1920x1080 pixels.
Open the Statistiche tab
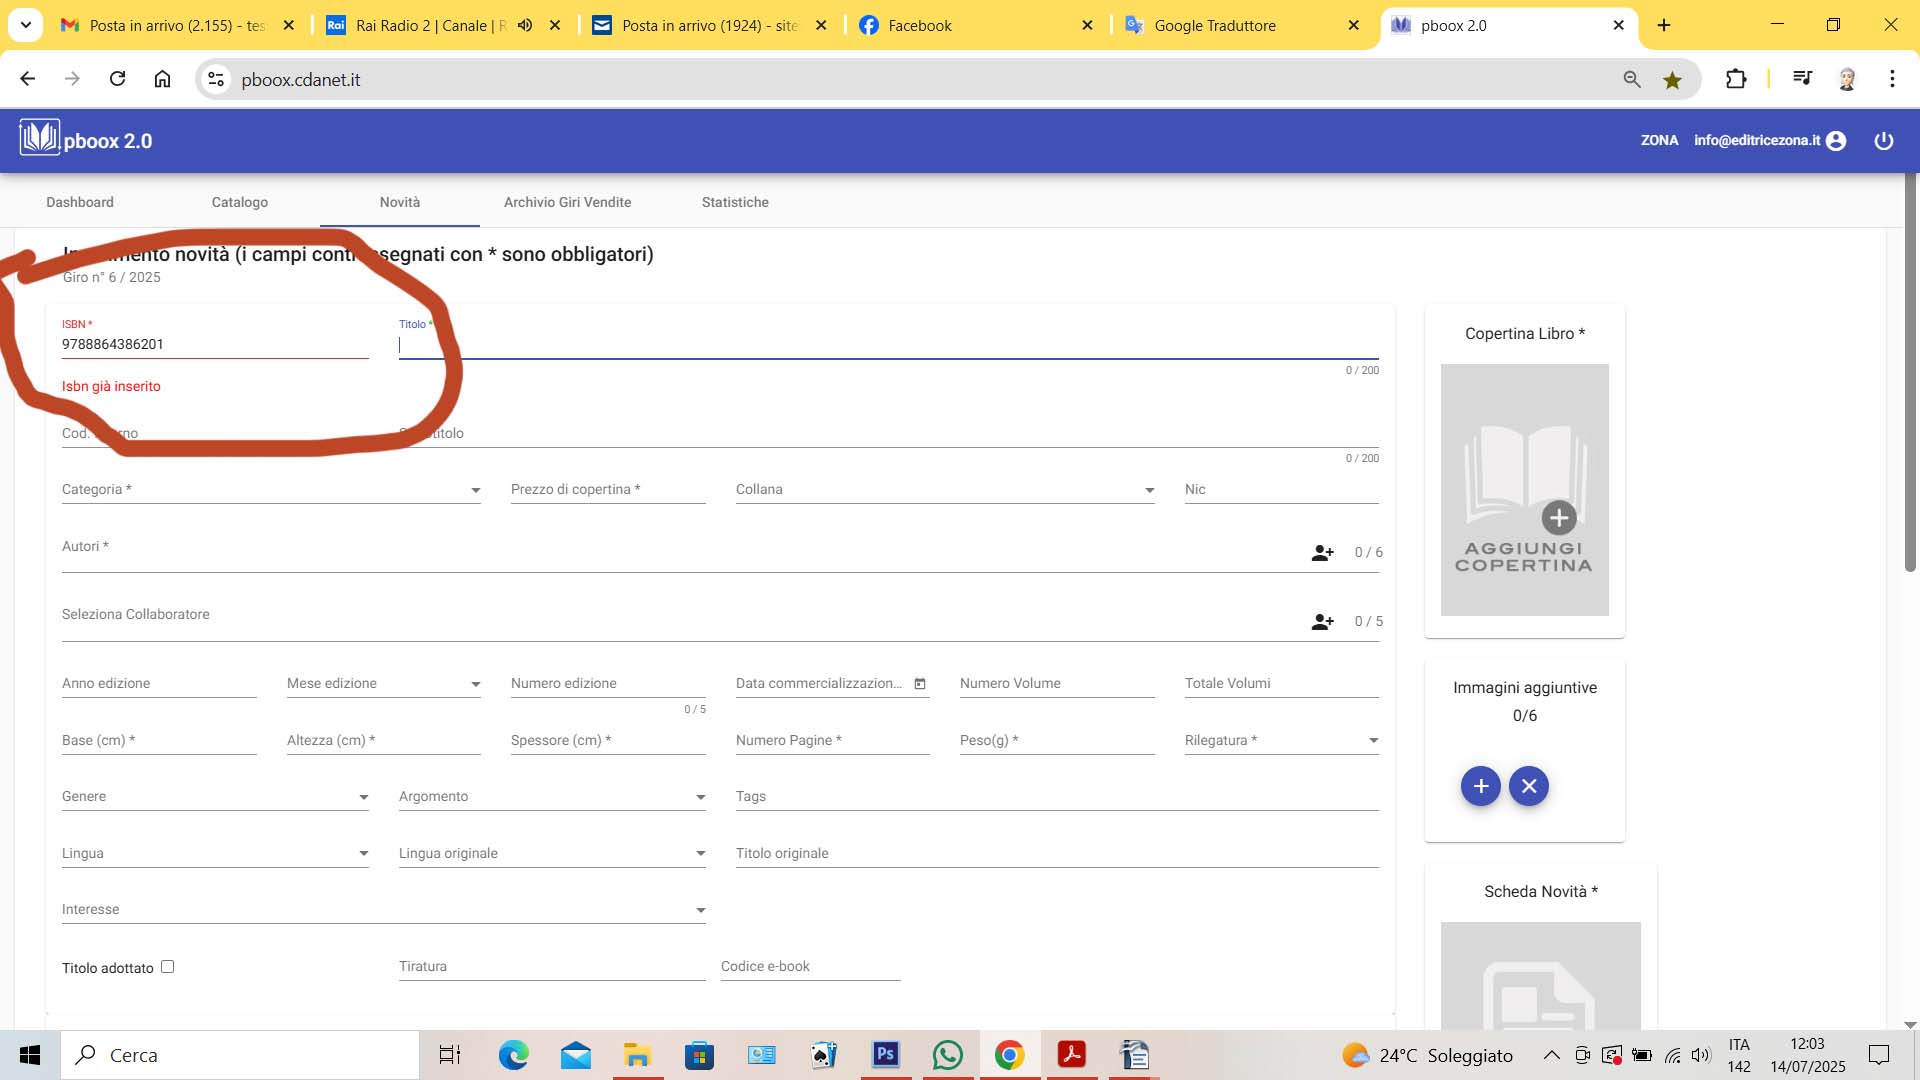pos(735,202)
